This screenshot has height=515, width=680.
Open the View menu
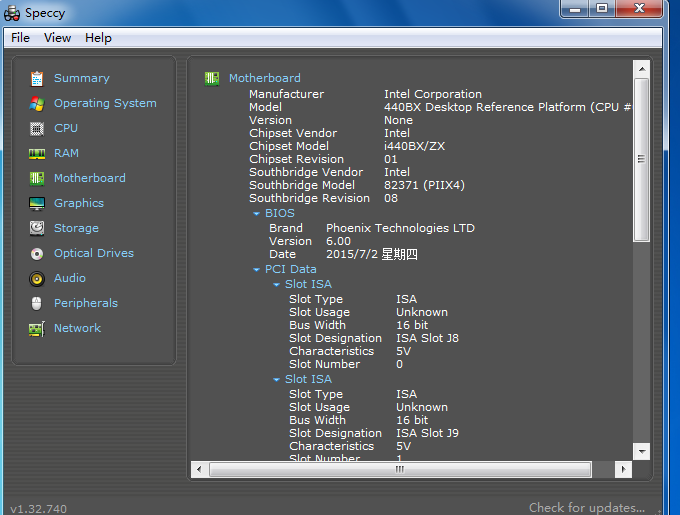pyautogui.click(x=57, y=38)
